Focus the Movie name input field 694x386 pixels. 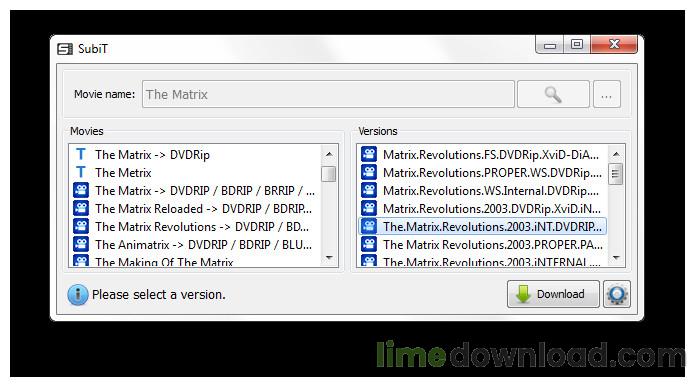(x=328, y=94)
